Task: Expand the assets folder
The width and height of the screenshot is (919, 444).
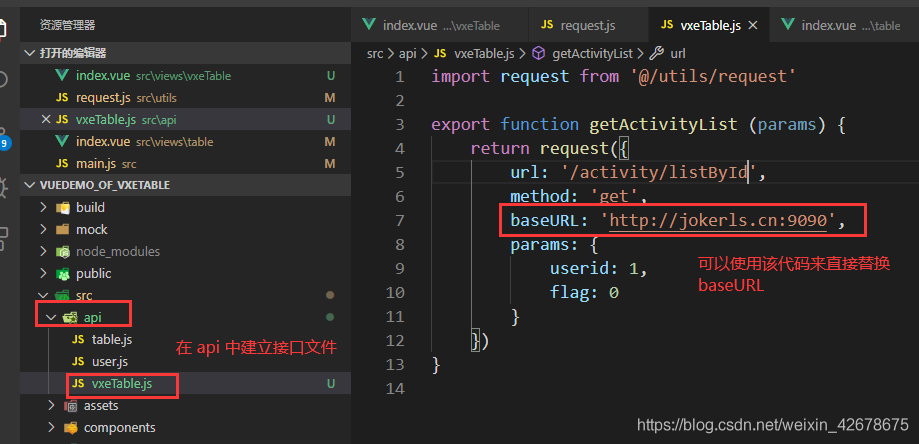Action: click(x=51, y=405)
